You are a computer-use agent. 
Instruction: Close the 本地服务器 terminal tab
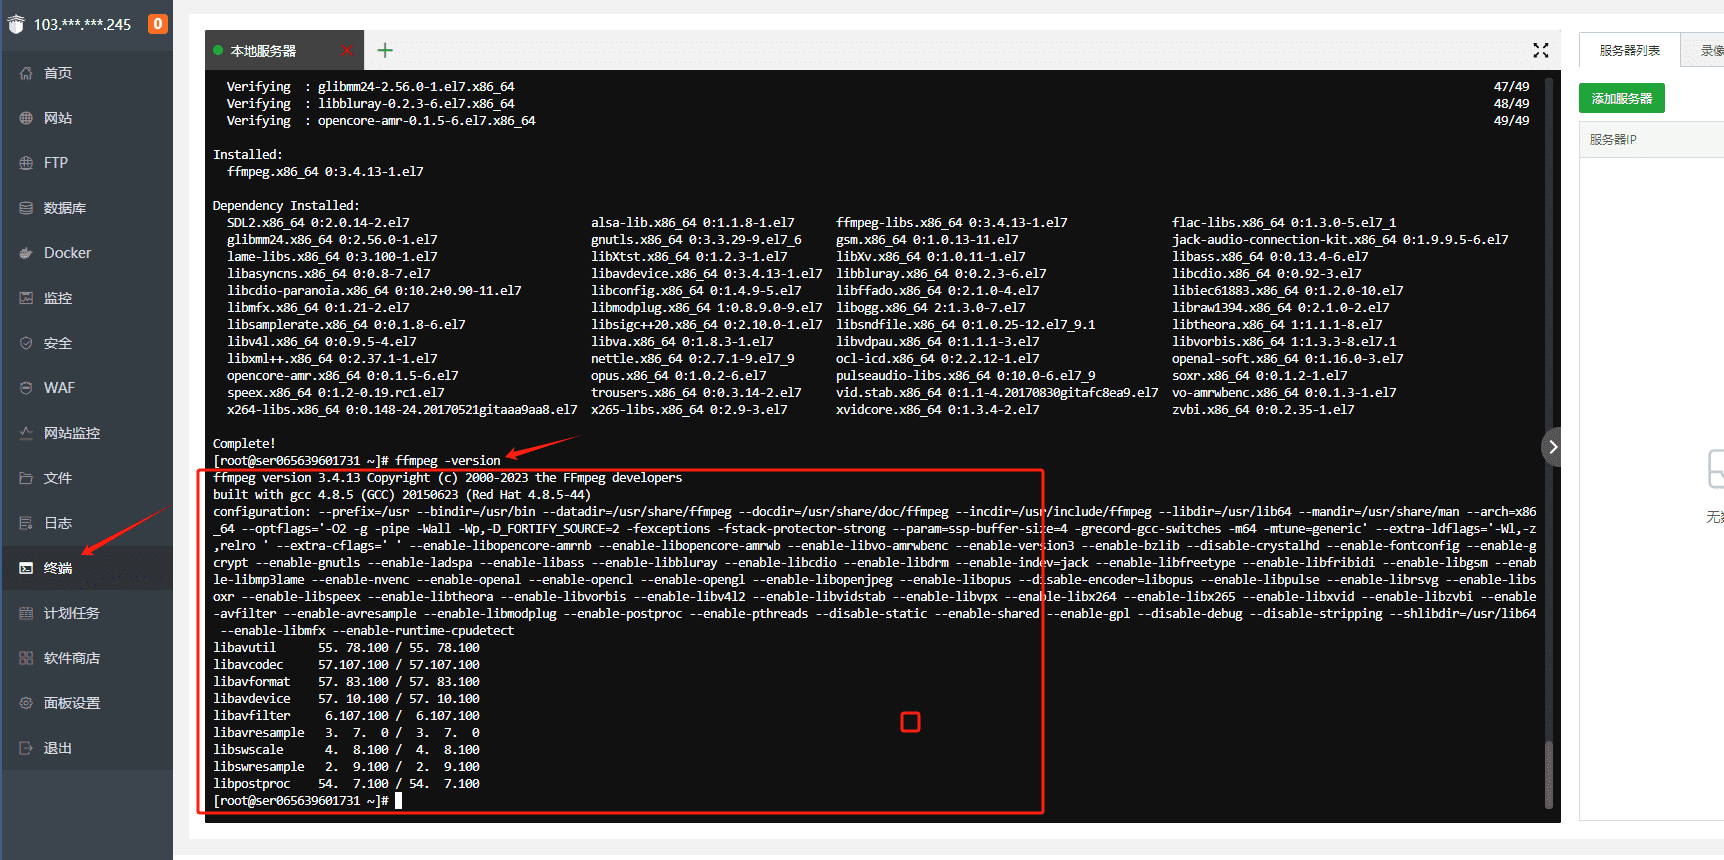pyautogui.click(x=347, y=50)
